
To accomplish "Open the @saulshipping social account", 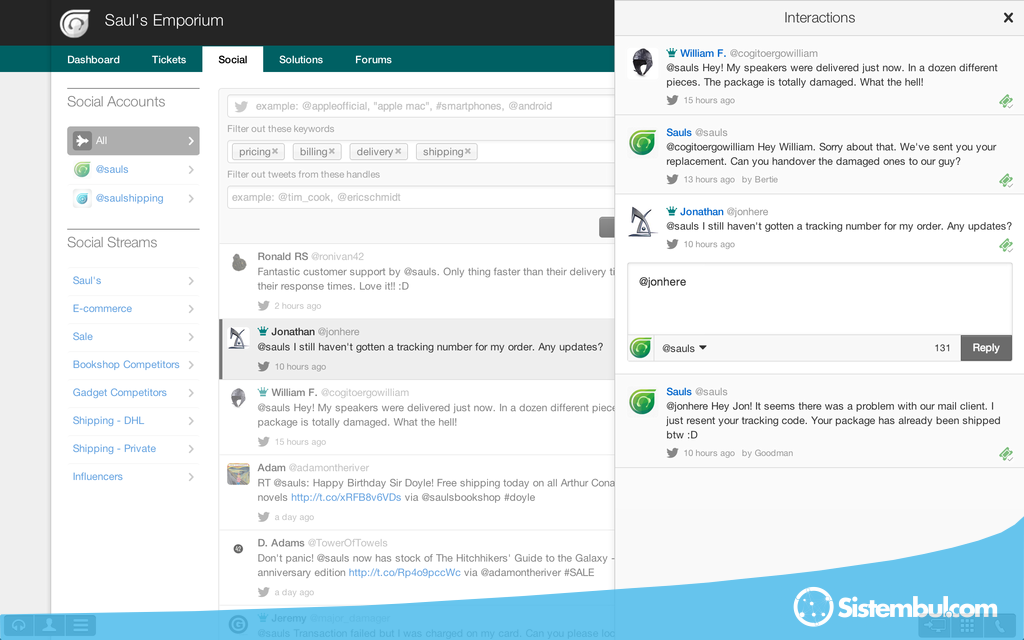I will click(129, 198).
